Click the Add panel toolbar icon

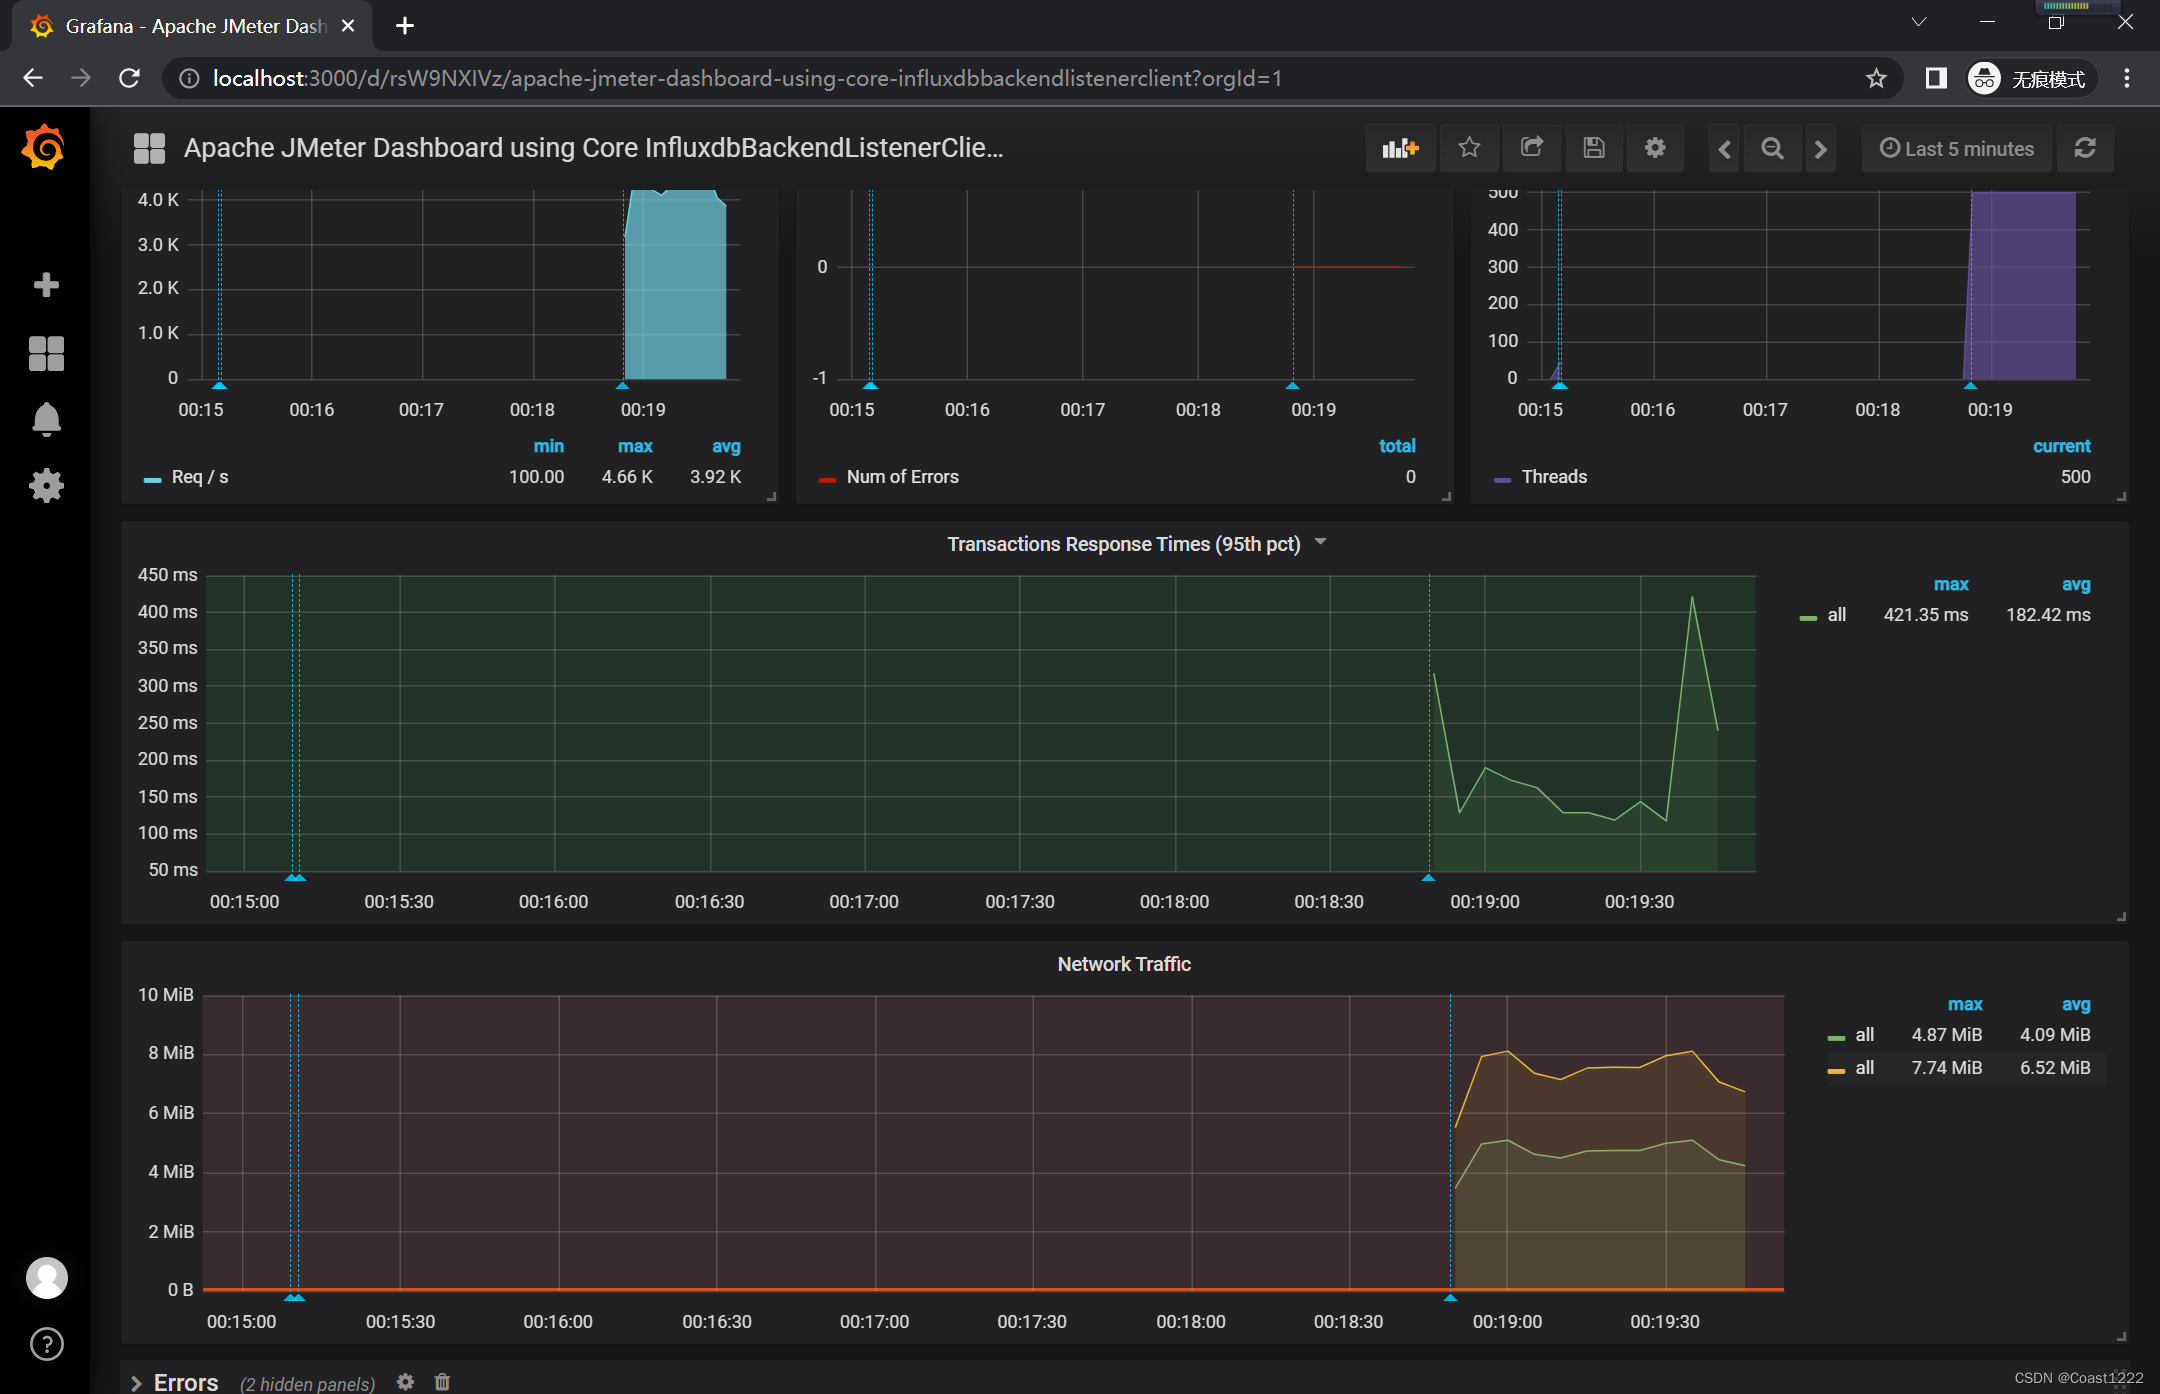pos(1400,148)
